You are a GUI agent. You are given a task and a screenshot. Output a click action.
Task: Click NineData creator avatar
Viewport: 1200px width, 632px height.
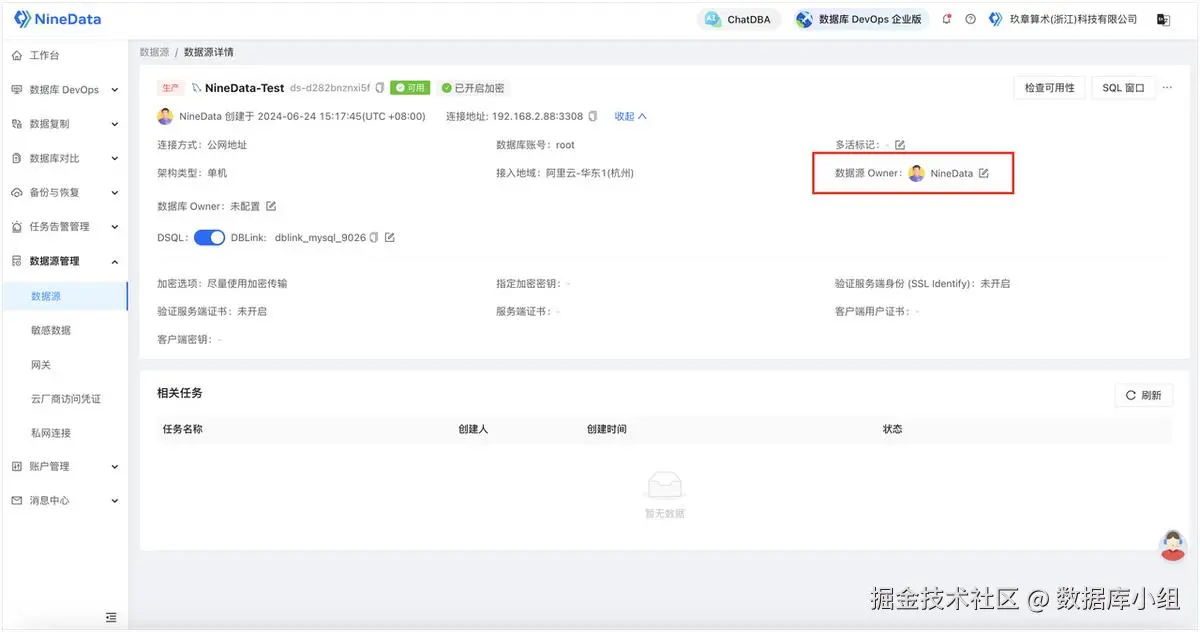tap(165, 116)
